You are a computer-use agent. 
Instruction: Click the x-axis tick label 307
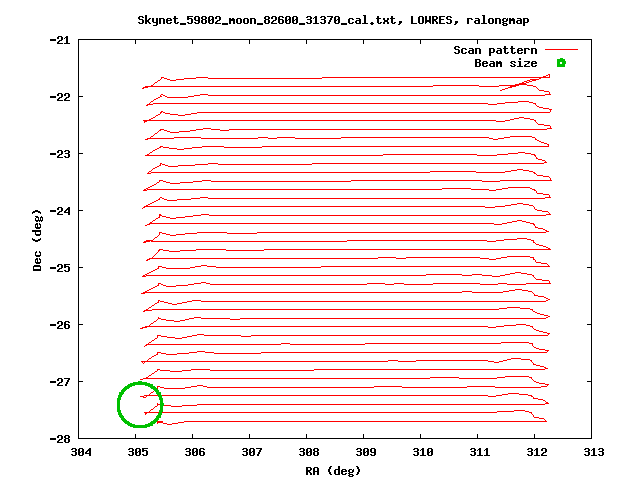(x=252, y=452)
